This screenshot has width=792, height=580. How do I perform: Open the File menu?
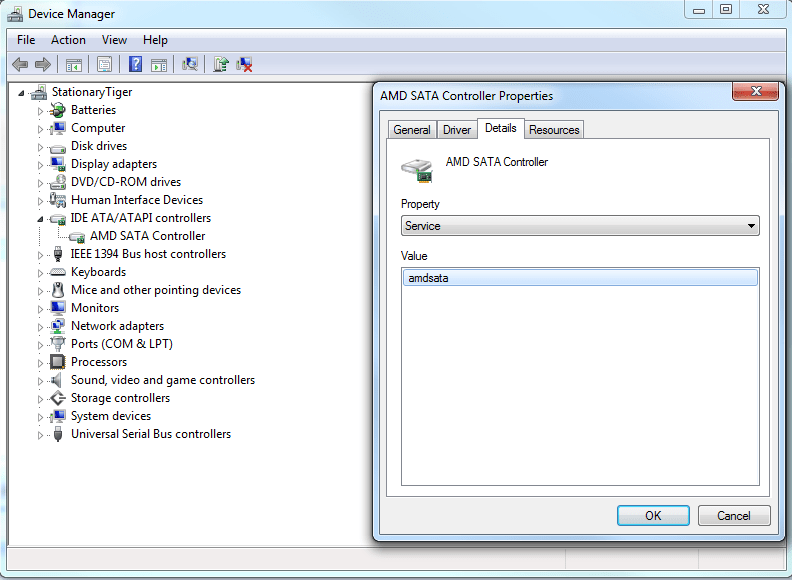pyautogui.click(x=26, y=40)
